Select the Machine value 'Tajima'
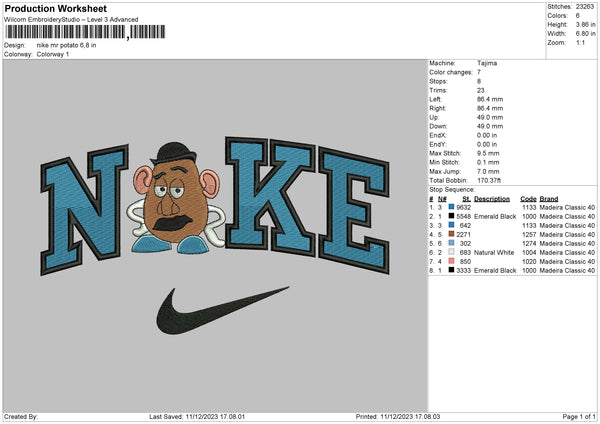The height and width of the screenshot is (424, 600). 487,63
